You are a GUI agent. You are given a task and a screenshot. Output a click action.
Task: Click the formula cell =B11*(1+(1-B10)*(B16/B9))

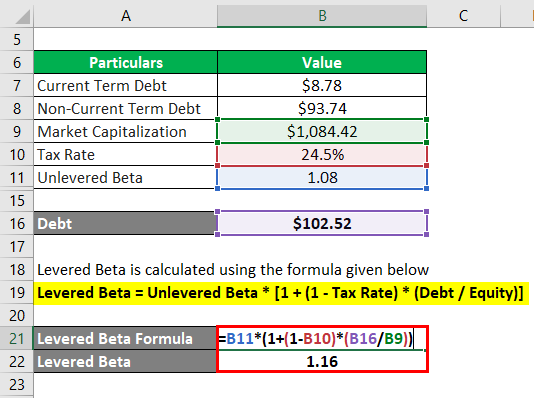point(322,338)
